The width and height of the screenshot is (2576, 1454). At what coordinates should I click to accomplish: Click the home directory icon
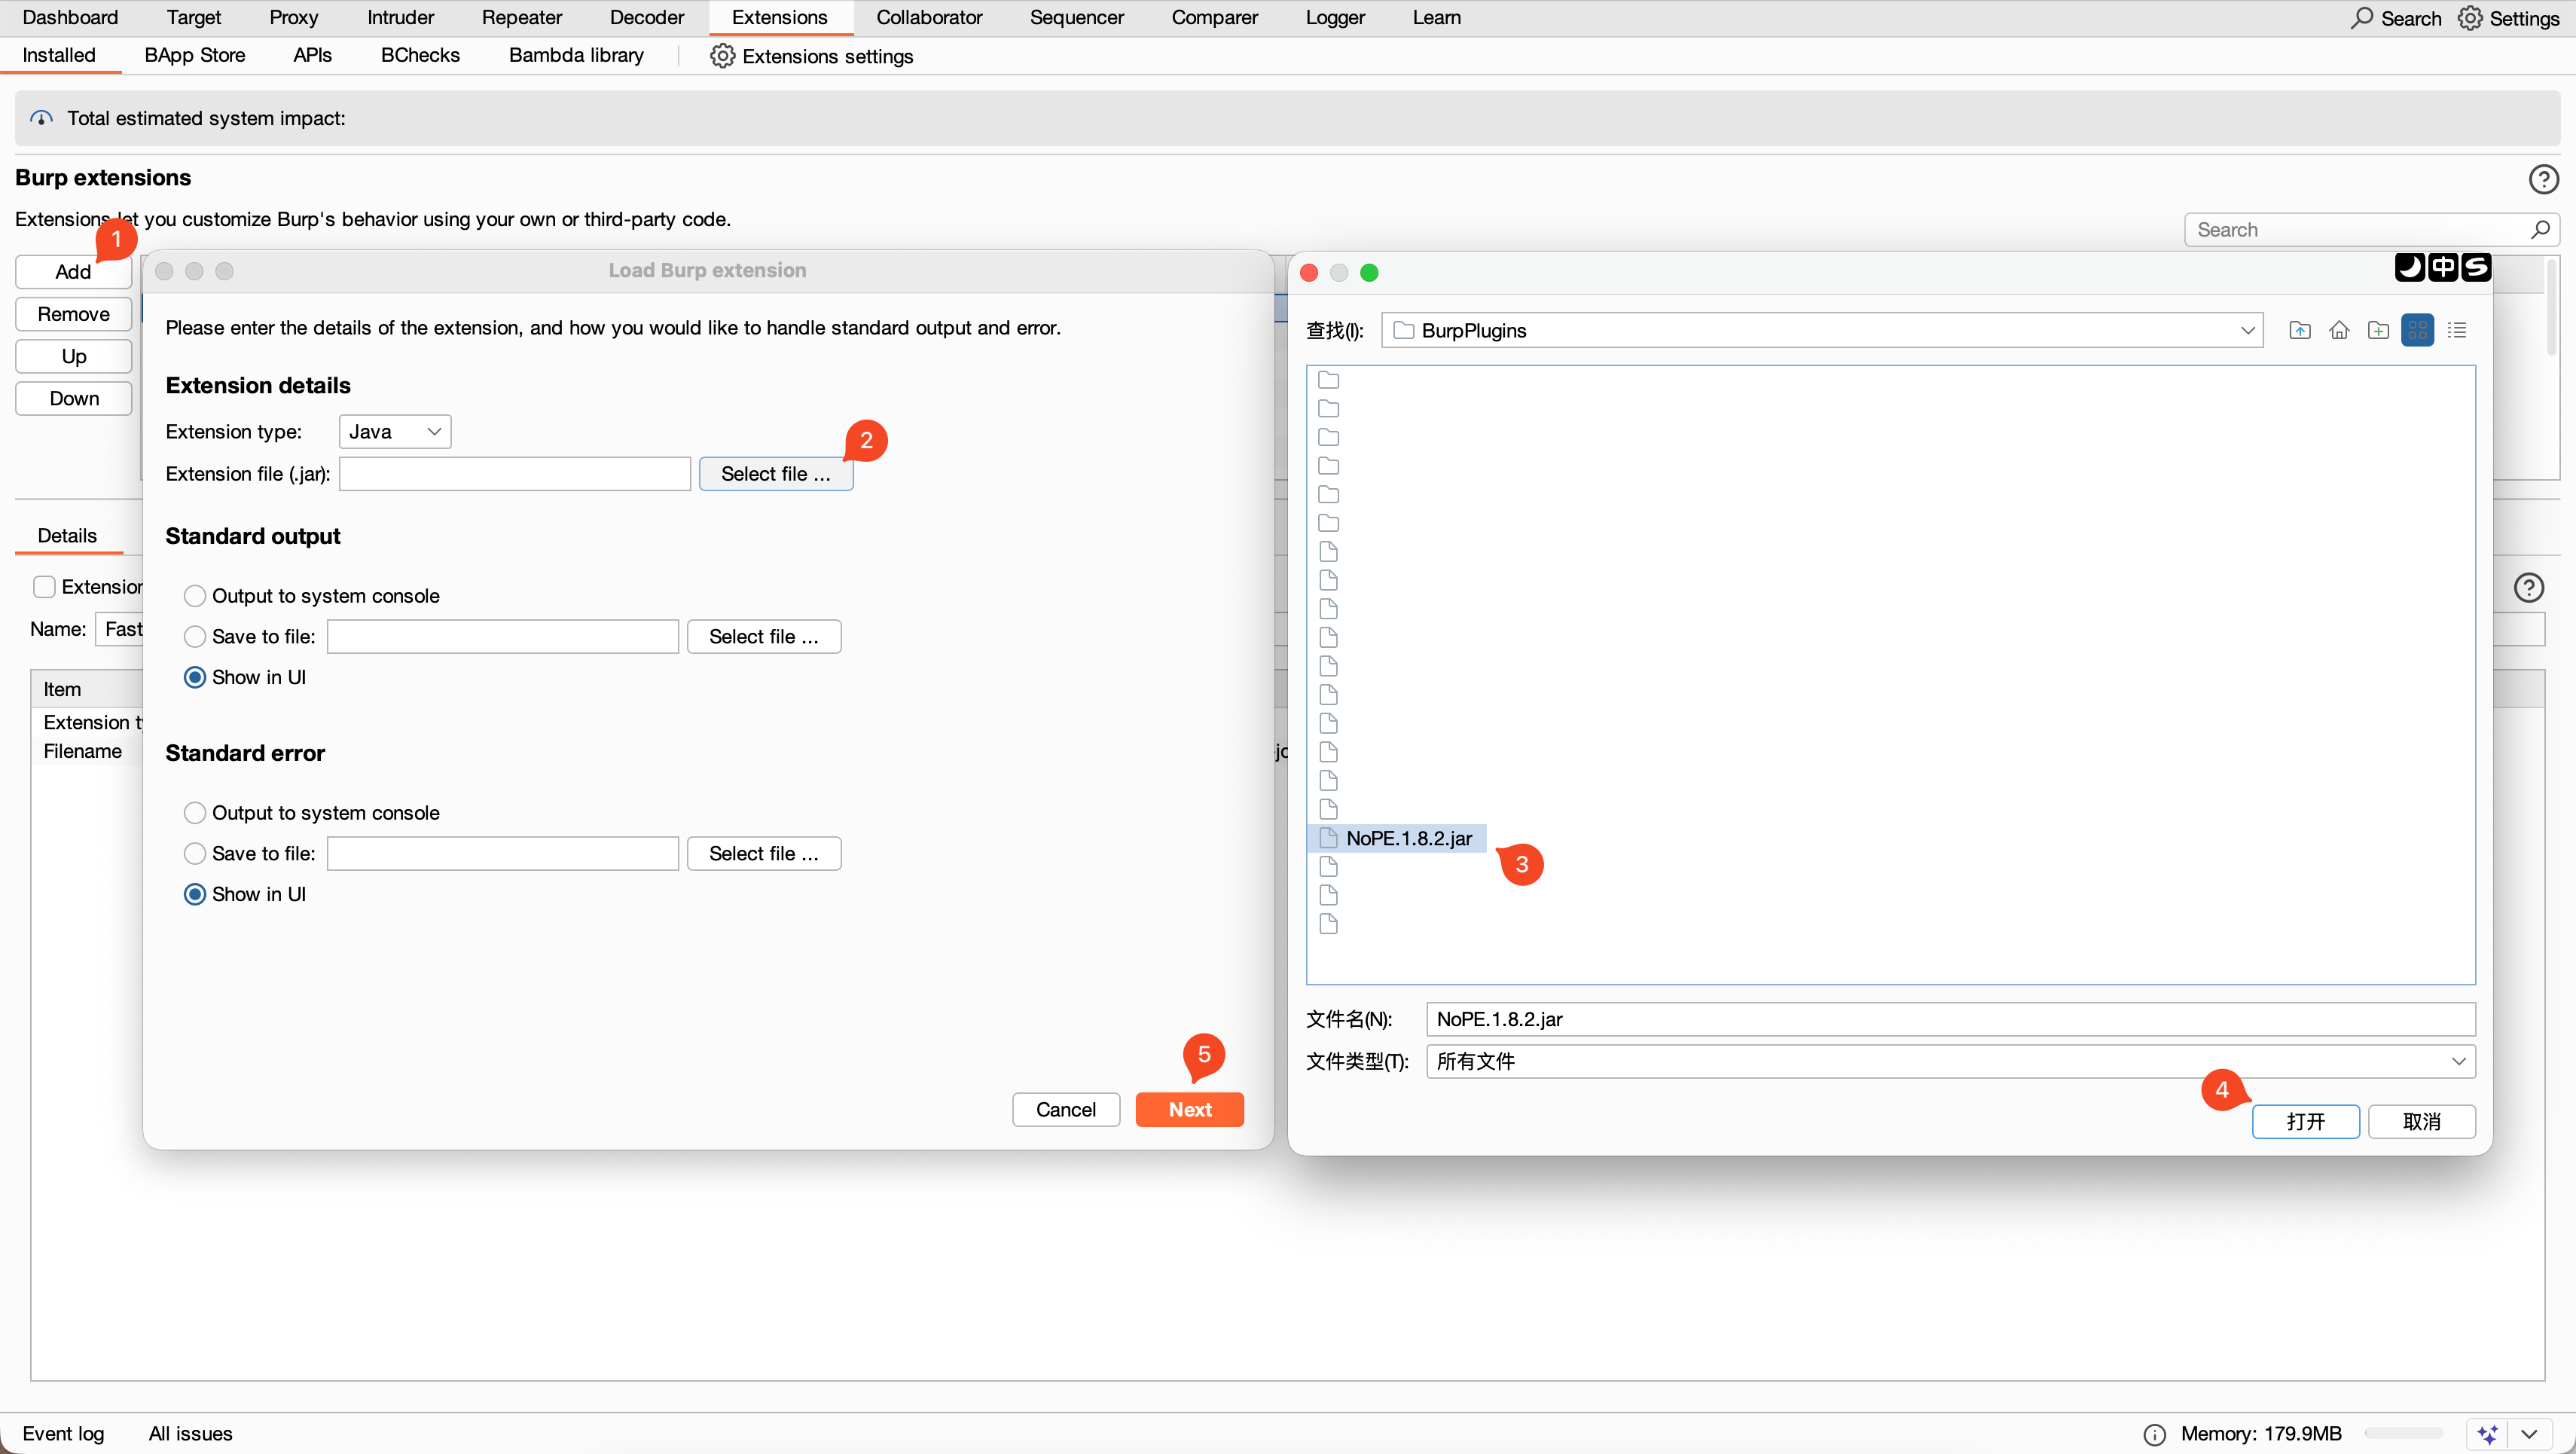point(2339,330)
